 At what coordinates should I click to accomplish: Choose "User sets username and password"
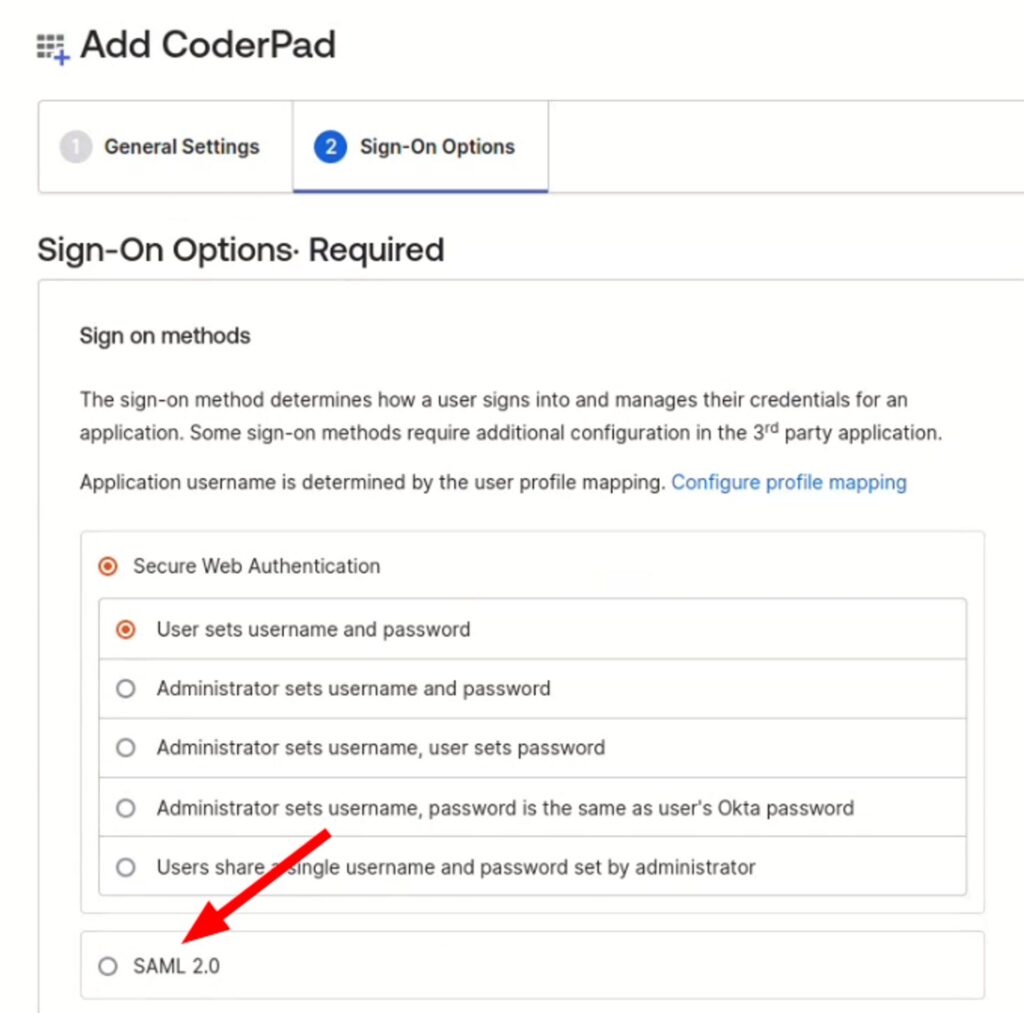[125, 630]
